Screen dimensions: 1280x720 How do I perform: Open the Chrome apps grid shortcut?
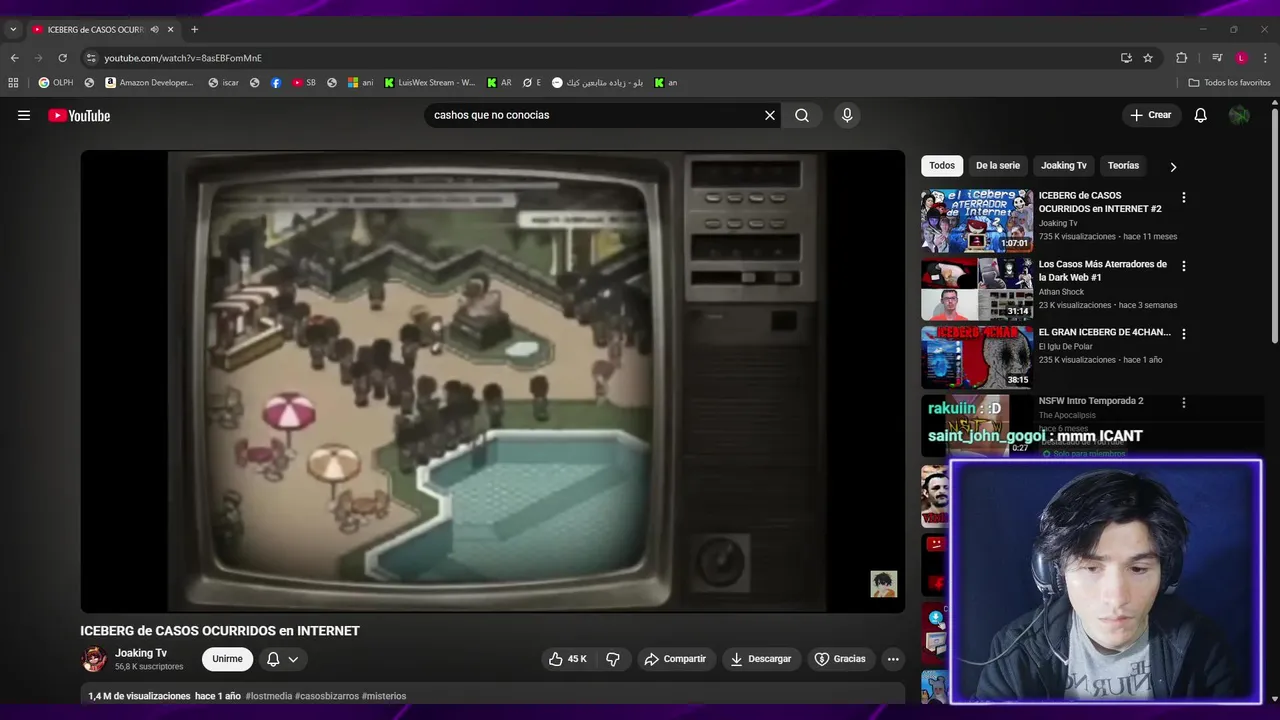[x=13, y=83]
